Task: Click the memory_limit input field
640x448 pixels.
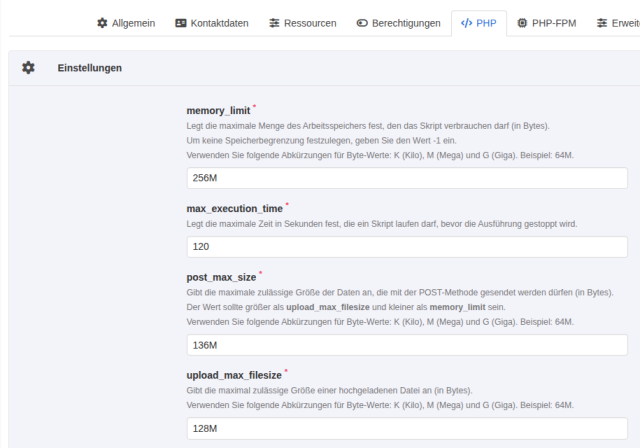Action: click(407, 178)
